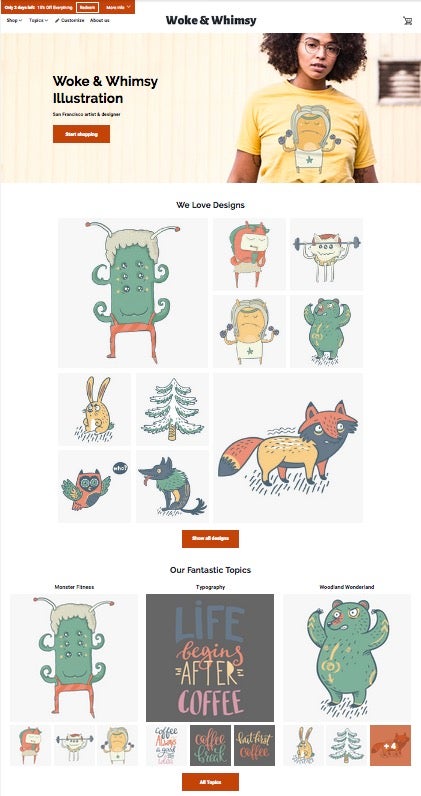Expand the Shop dropdown menu

pyautogui.click(x=14, y=20)
